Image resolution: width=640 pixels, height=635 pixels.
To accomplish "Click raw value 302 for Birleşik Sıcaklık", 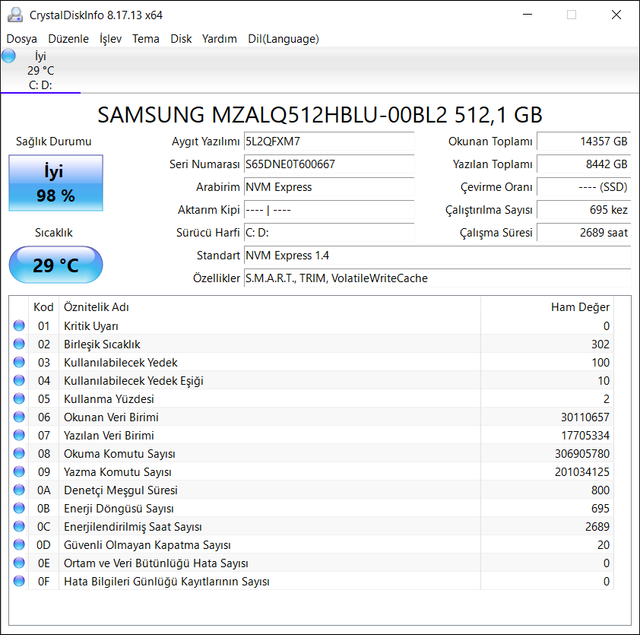I will 600,344.
